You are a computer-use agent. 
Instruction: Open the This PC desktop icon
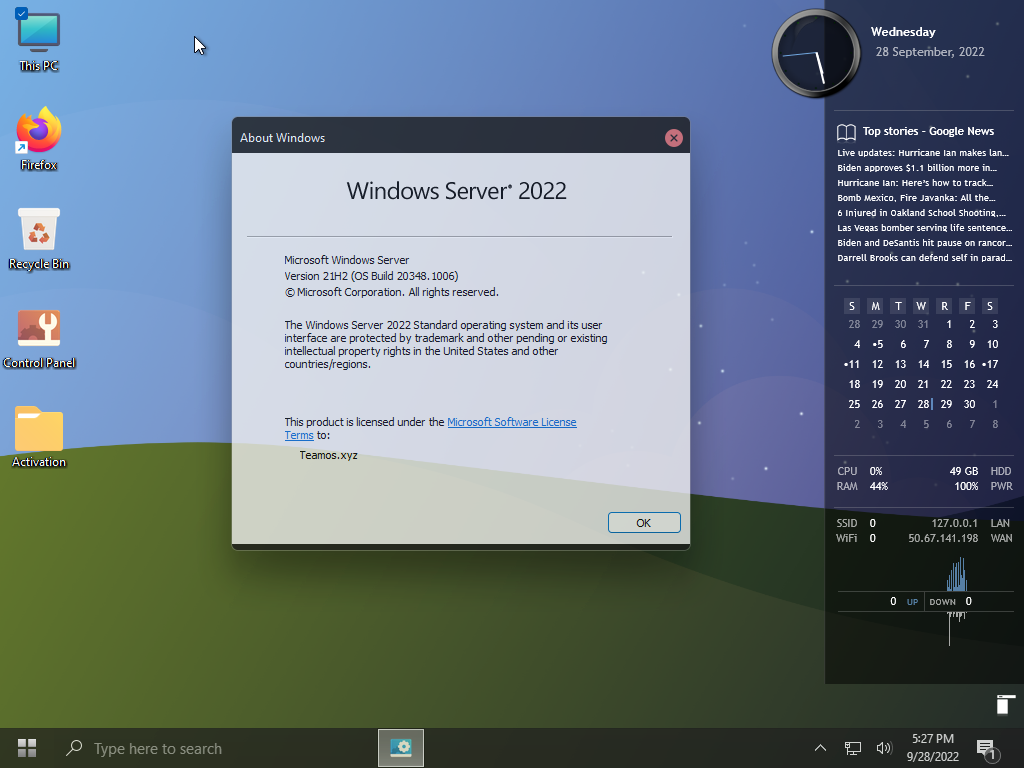39,36
